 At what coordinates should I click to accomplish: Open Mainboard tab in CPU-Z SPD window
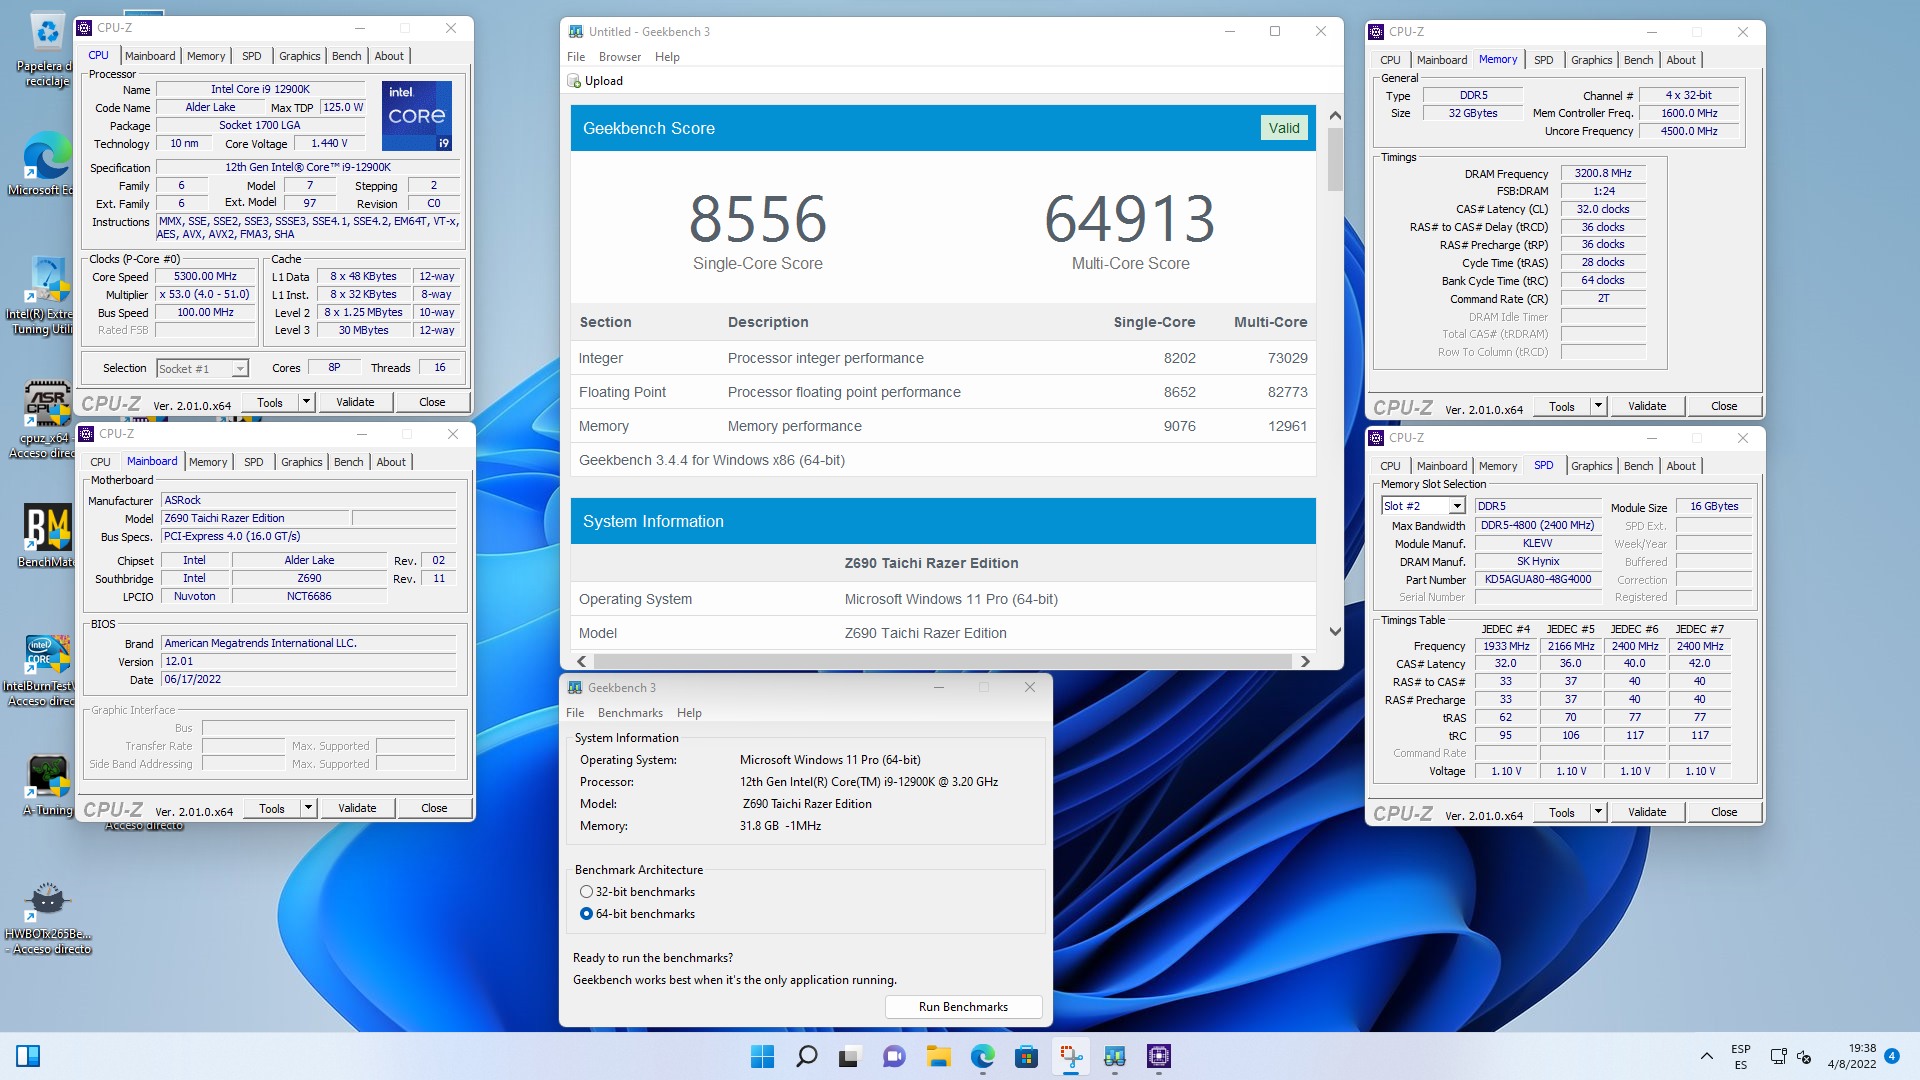tap(1441, 466)
